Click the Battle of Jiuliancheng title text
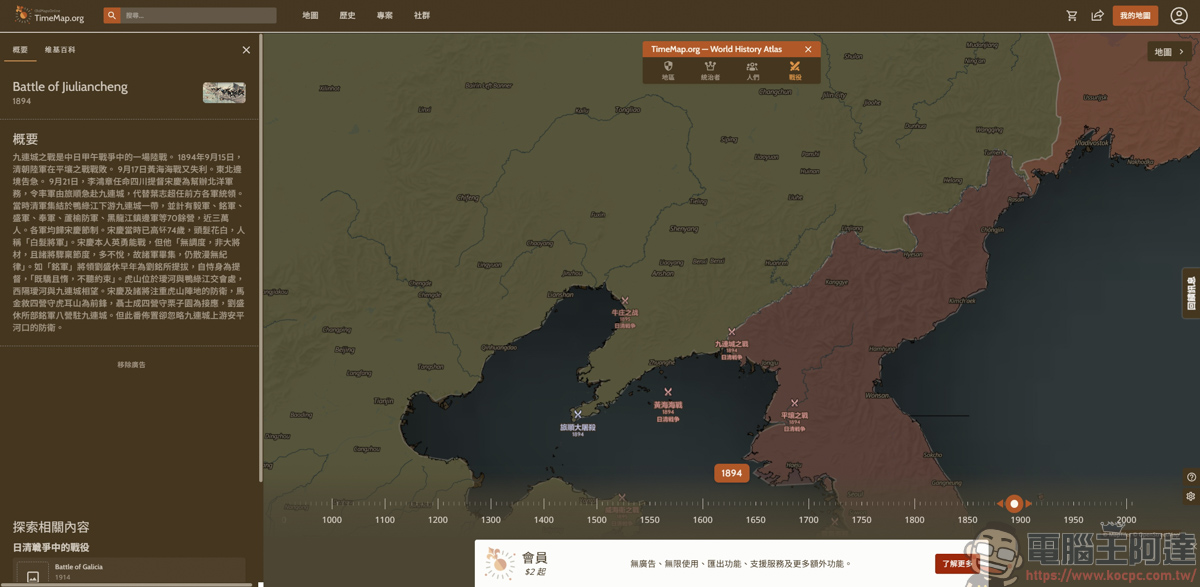 (70, 87)
